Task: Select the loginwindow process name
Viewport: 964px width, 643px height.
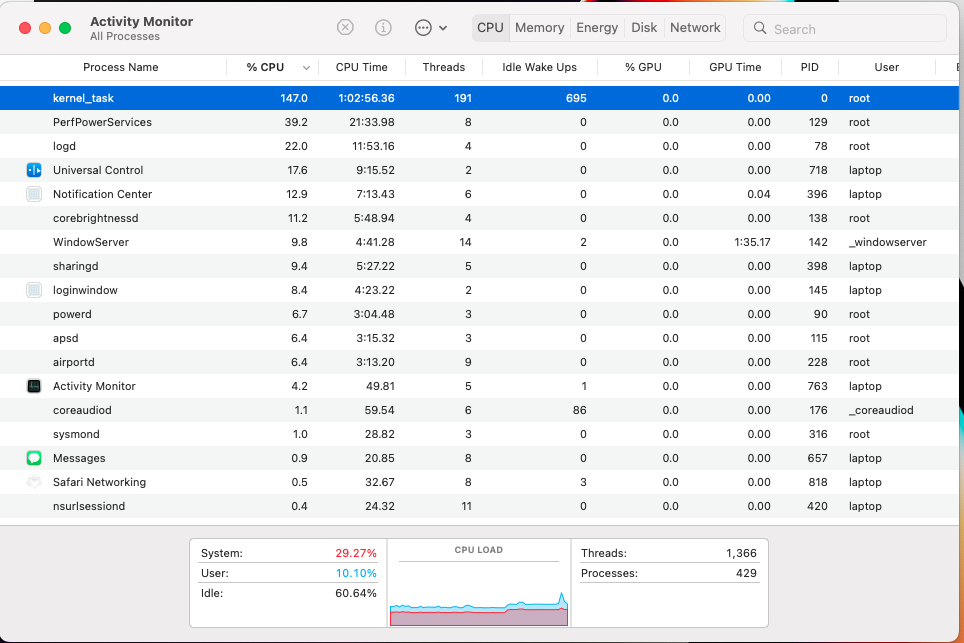Action: pos(85,290)
